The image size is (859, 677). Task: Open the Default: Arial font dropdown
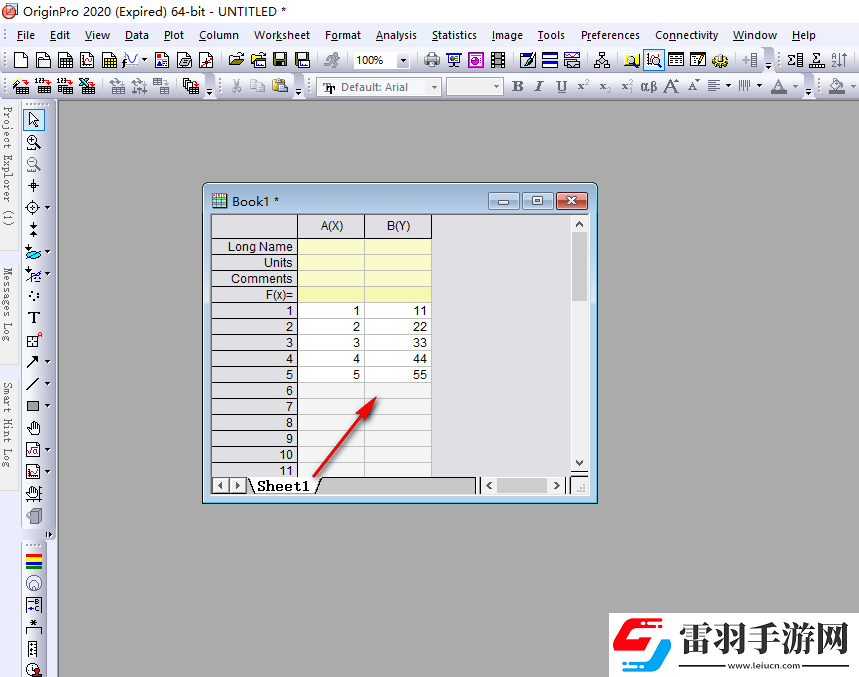(434, 88)
